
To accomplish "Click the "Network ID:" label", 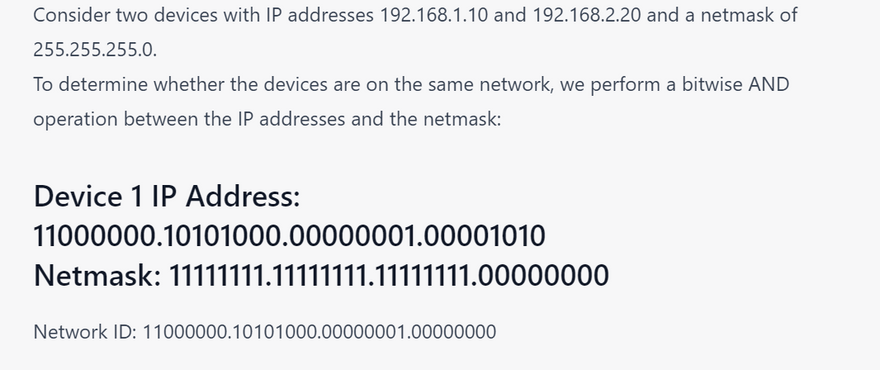I will click(x=85, y=332).
